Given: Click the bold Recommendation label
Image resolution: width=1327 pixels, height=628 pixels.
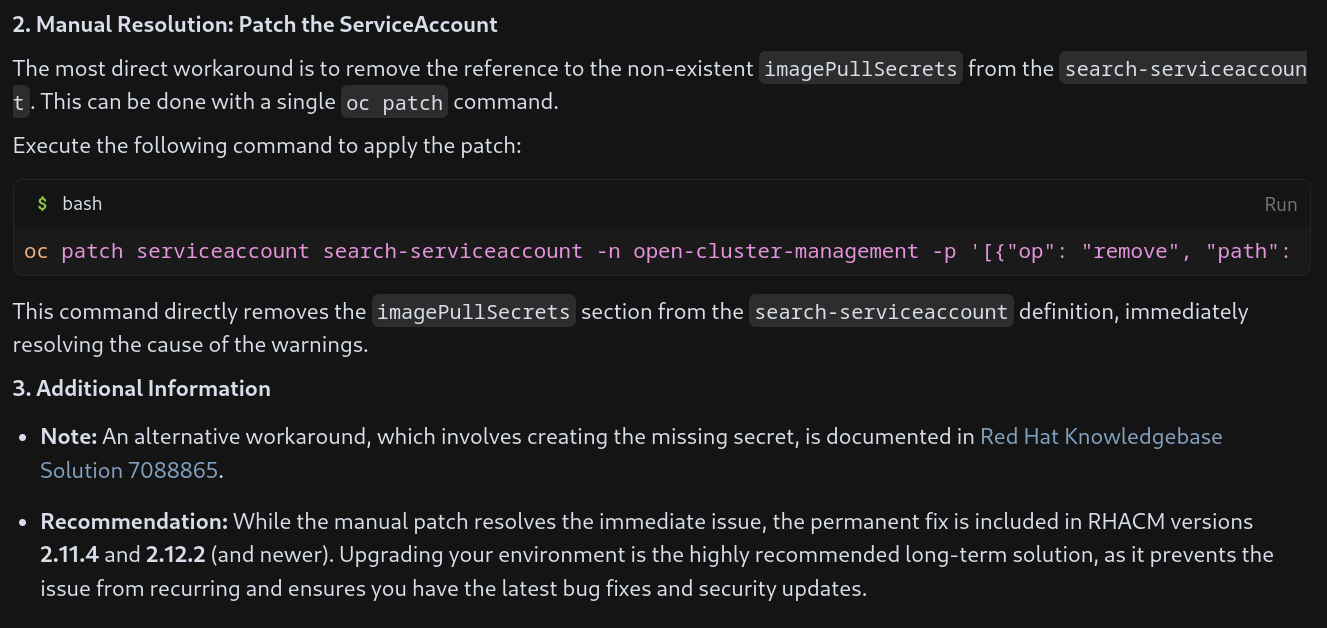Looking at the screenshot, I should [134, 522].
